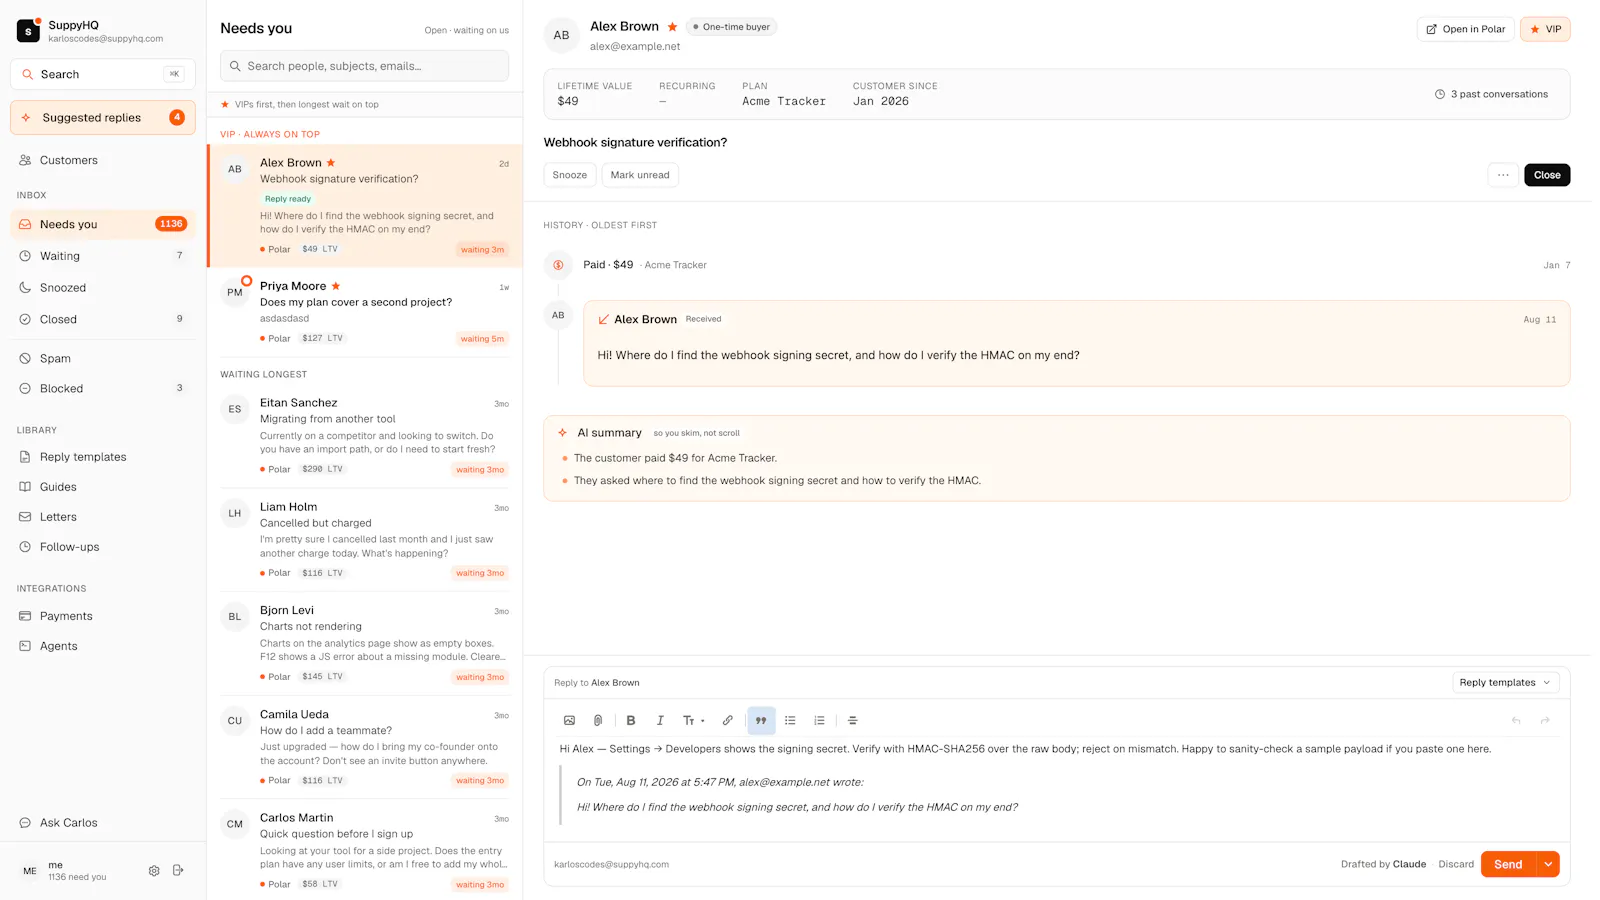Click the One-time buyer tag
This screenshot has width=1600, height=900.
pos(732,27)
